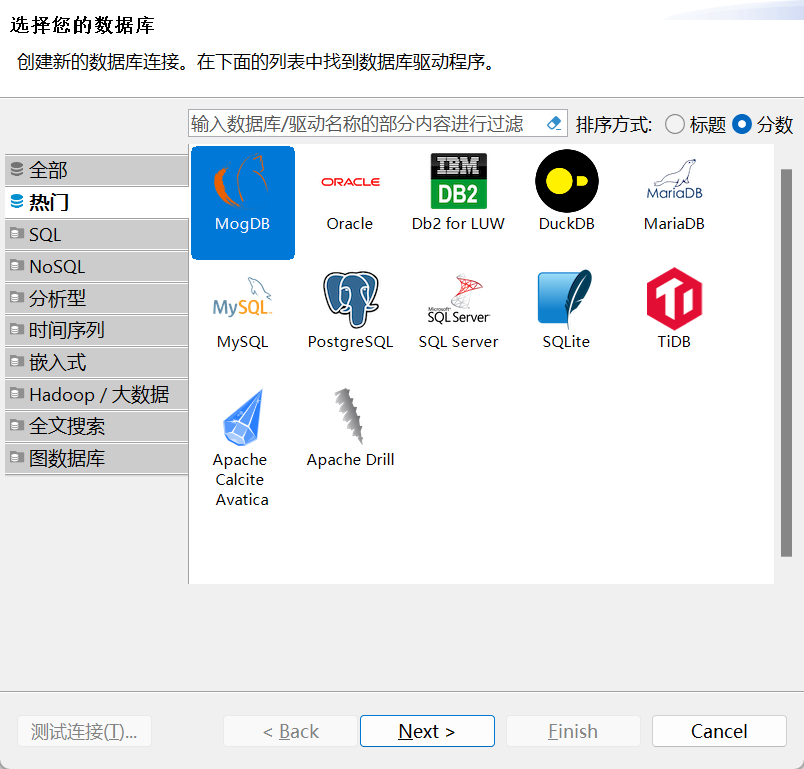Select Apache Calcite Avatica driver

point(243,448)
